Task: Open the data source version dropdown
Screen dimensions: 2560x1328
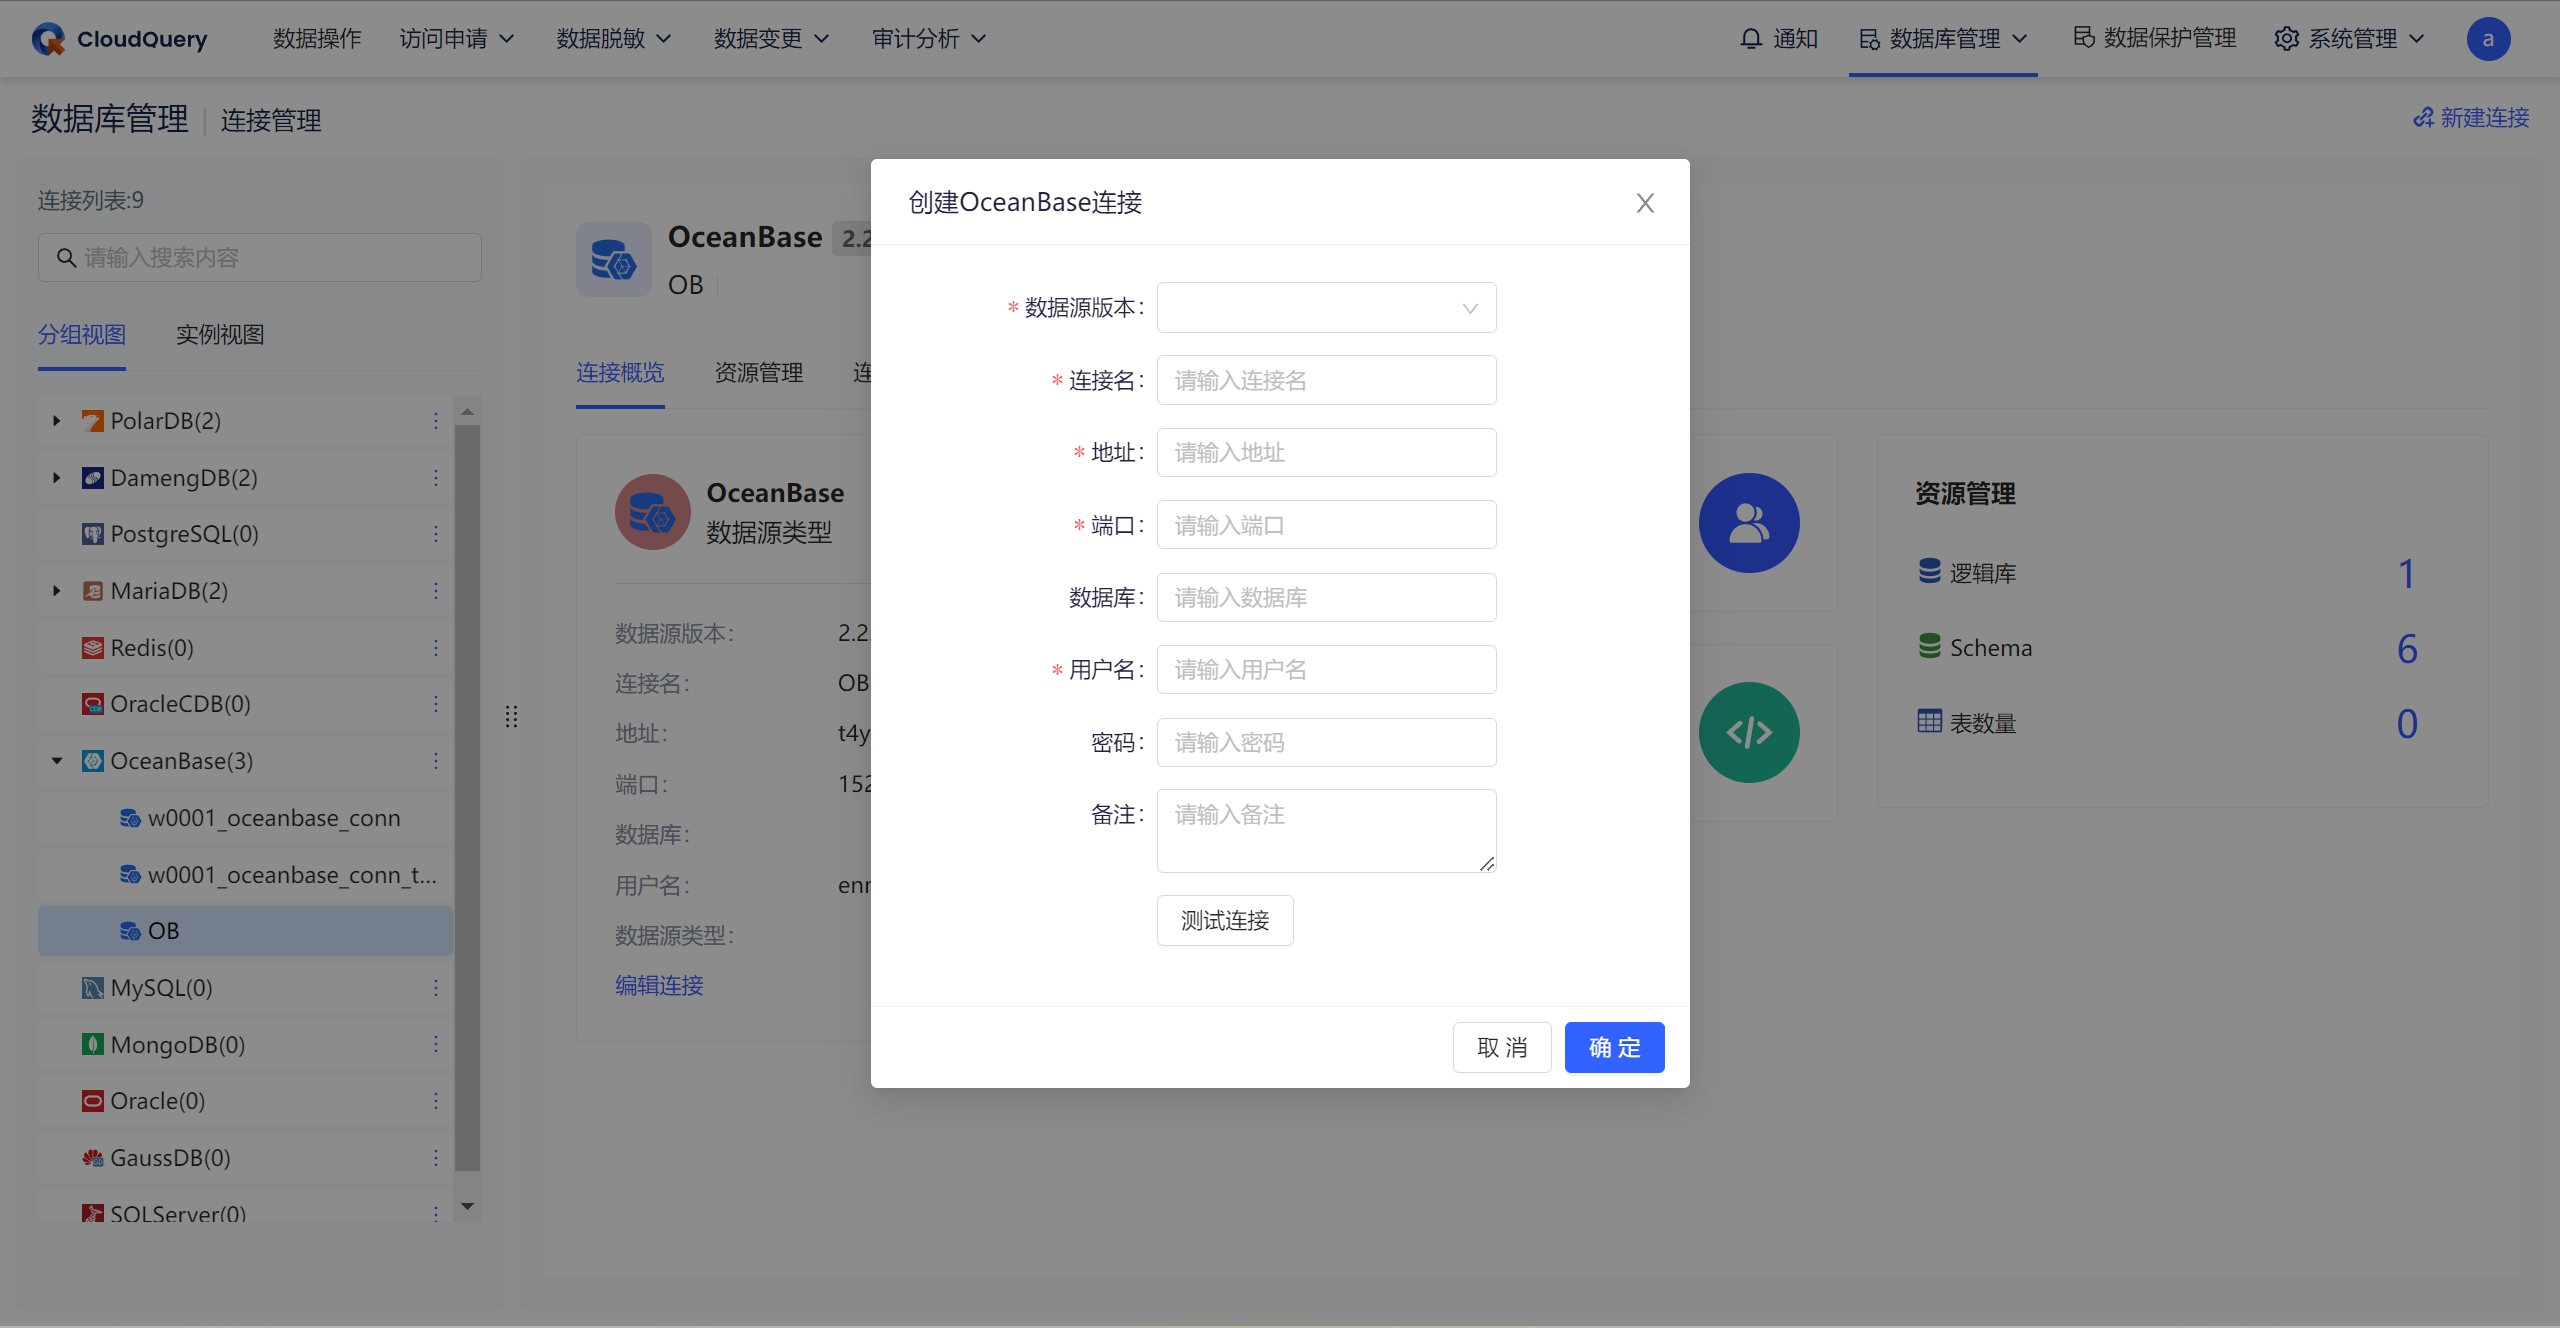Action: 1326,308
